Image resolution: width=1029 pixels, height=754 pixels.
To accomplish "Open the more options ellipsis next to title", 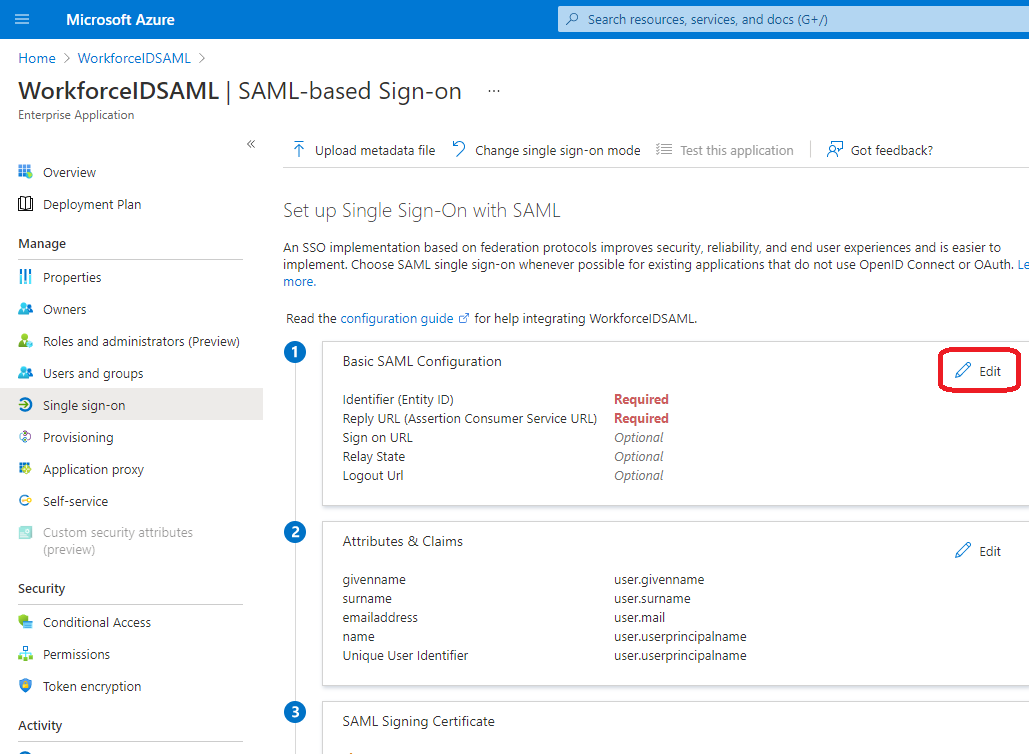I will [x=494, y=91].
